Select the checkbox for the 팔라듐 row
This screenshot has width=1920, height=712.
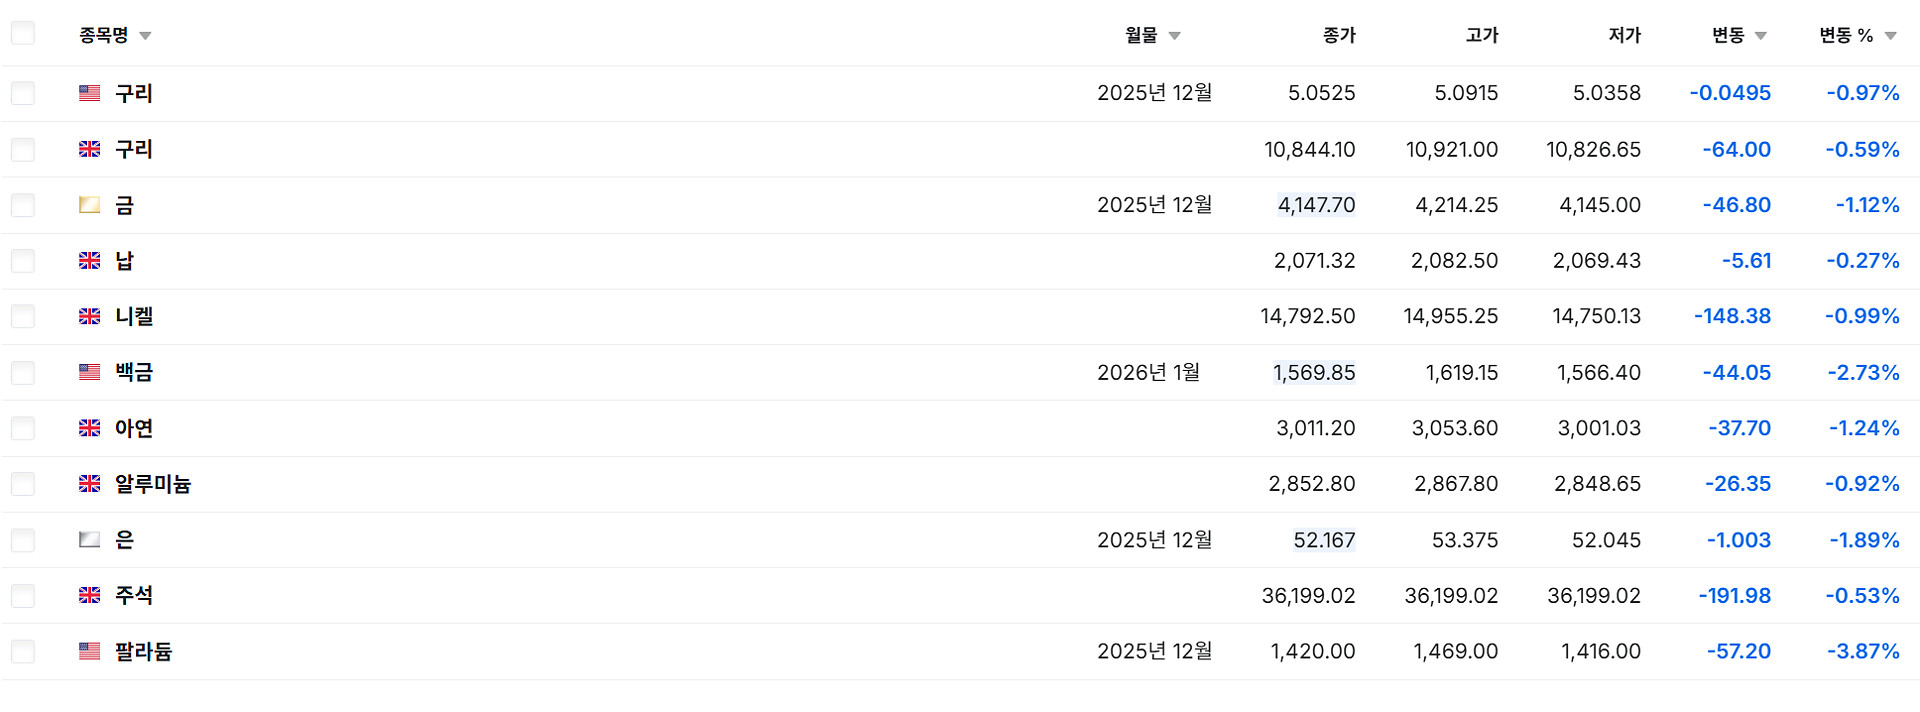coord(23,652)
